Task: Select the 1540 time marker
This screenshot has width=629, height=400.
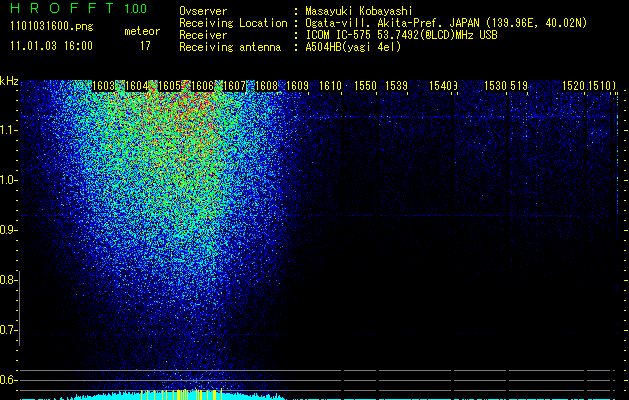Action: [x=440, y=86]
